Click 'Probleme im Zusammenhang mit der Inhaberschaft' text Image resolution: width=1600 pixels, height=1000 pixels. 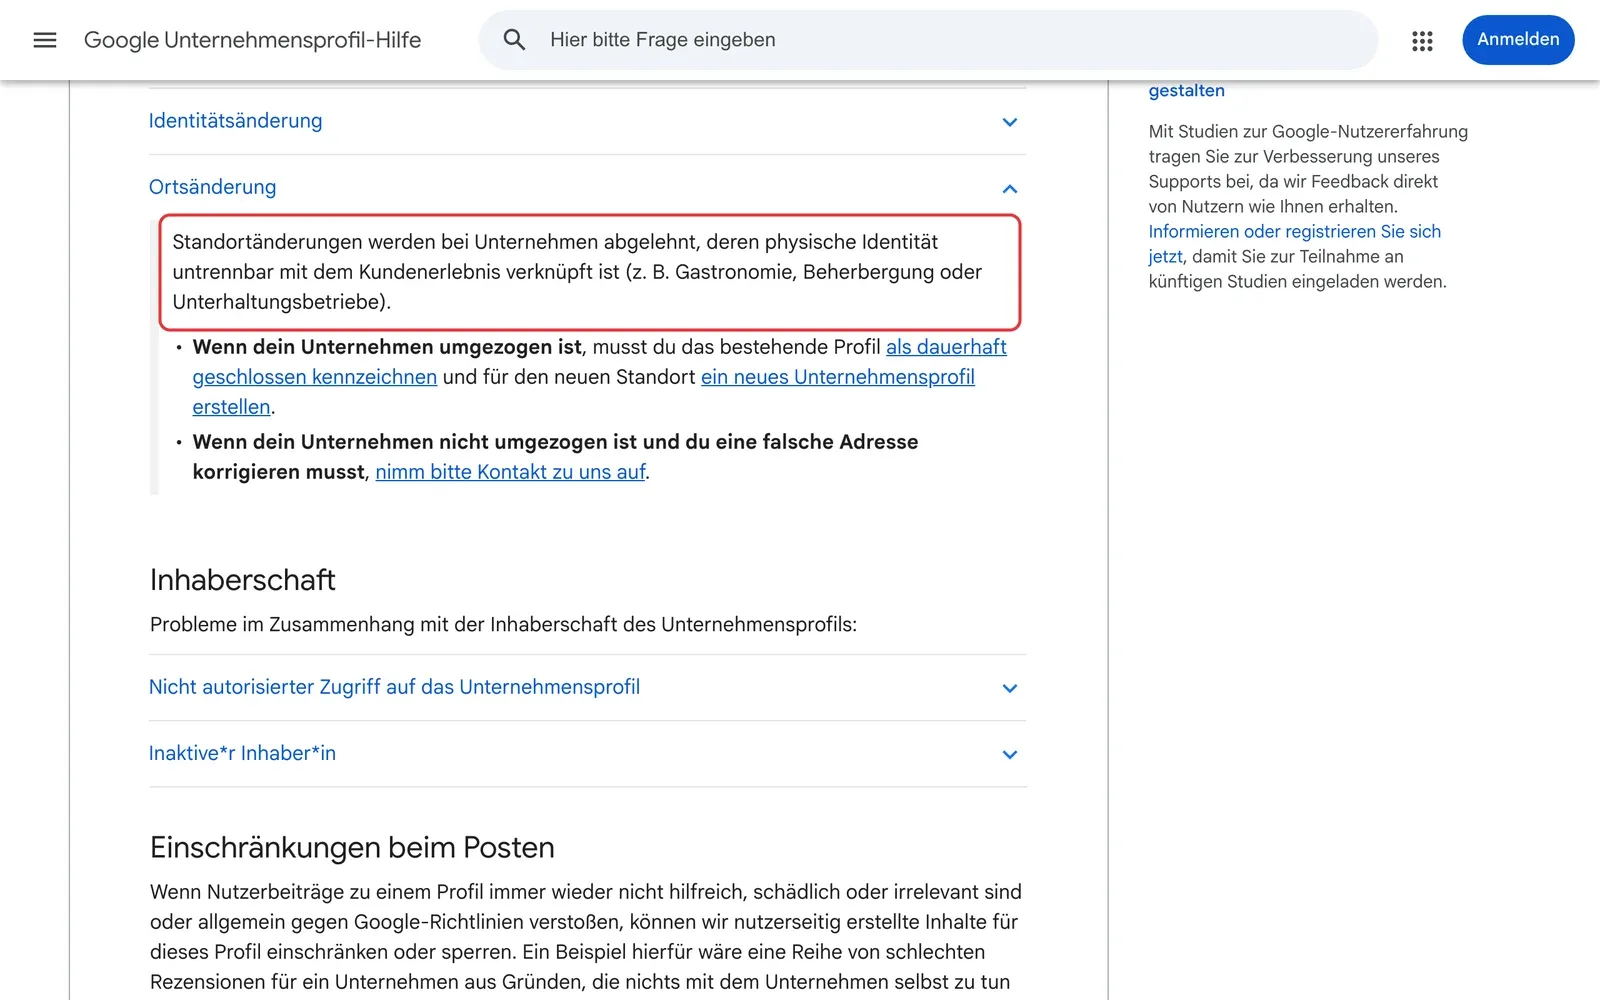click(503, 625)
